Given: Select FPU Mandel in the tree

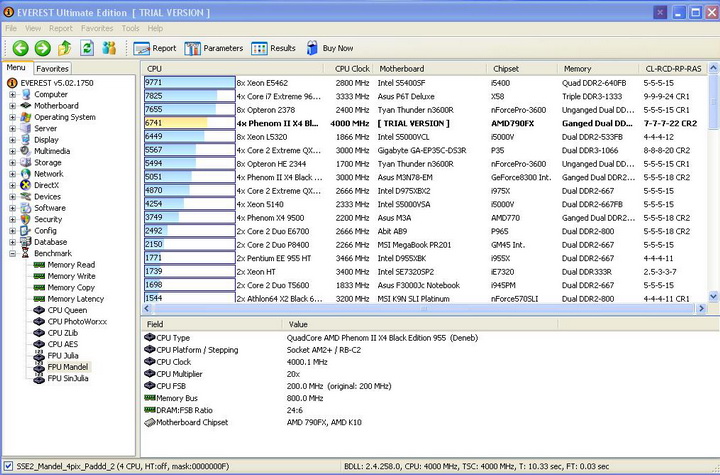Looking at the screenshot, I should pos(68,367).
